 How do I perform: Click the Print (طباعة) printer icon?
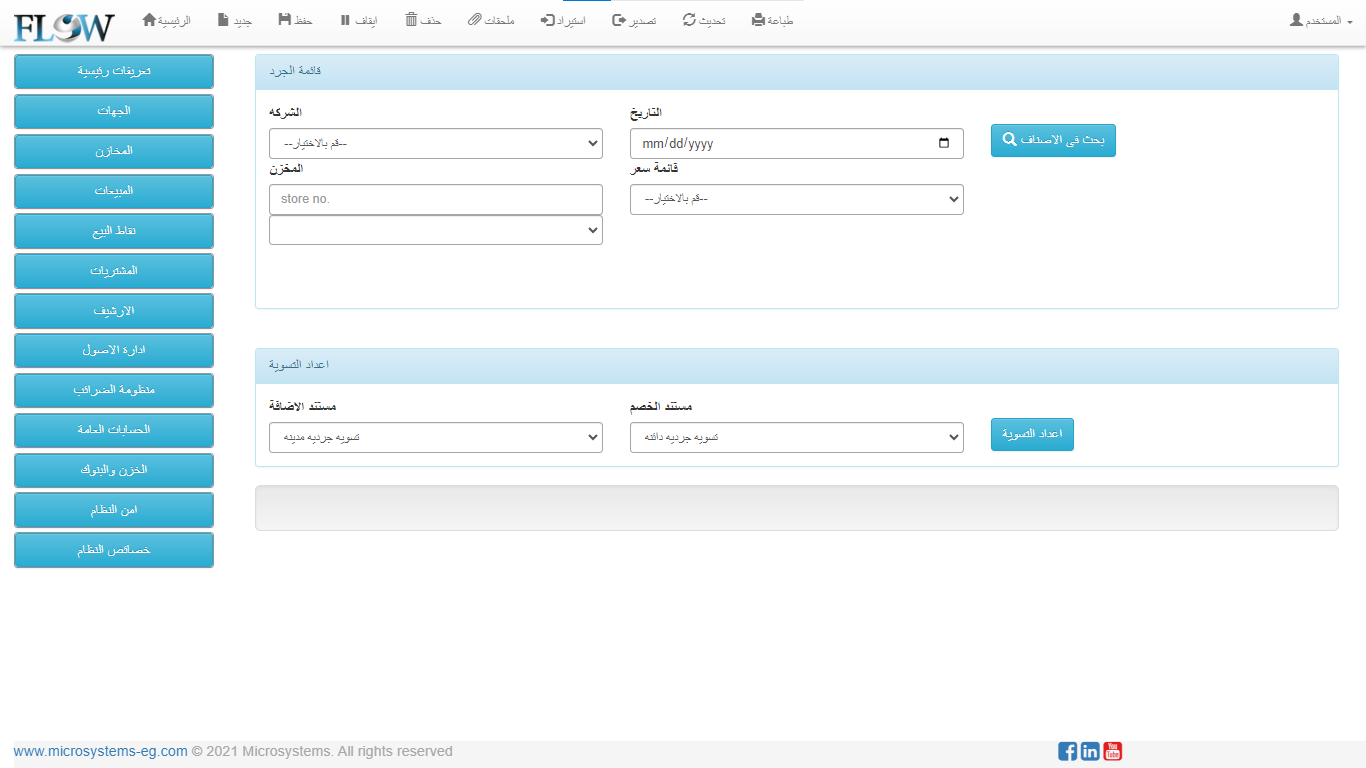click(758, 20)
